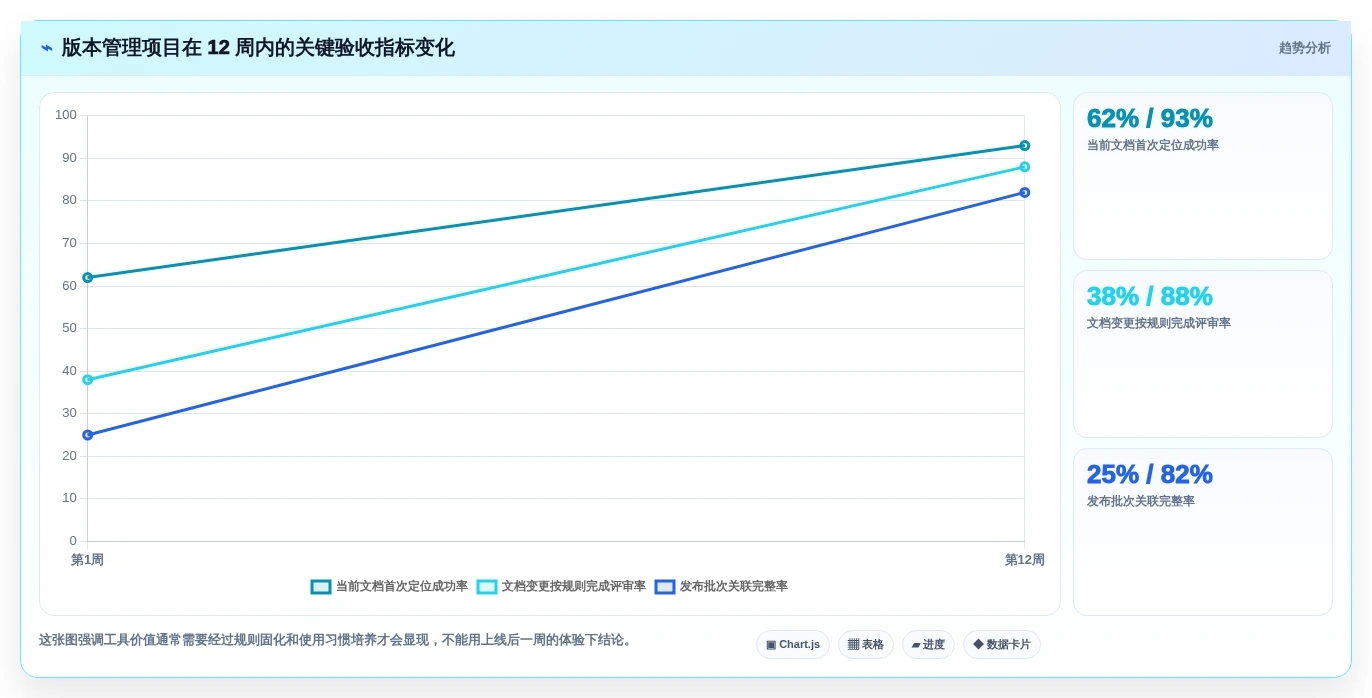Open the 25% / 82% stat card

point(1203,532)
